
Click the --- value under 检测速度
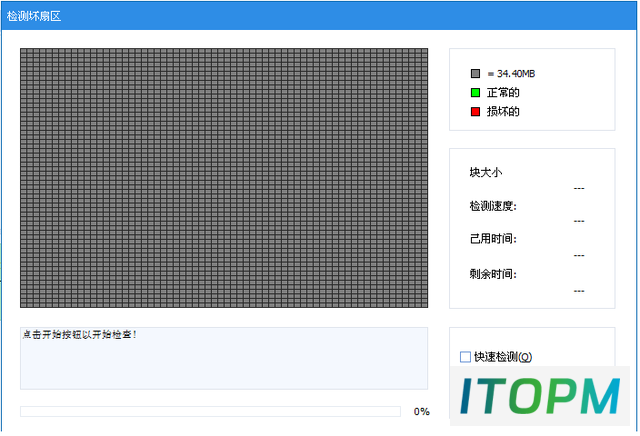[579, 221]
